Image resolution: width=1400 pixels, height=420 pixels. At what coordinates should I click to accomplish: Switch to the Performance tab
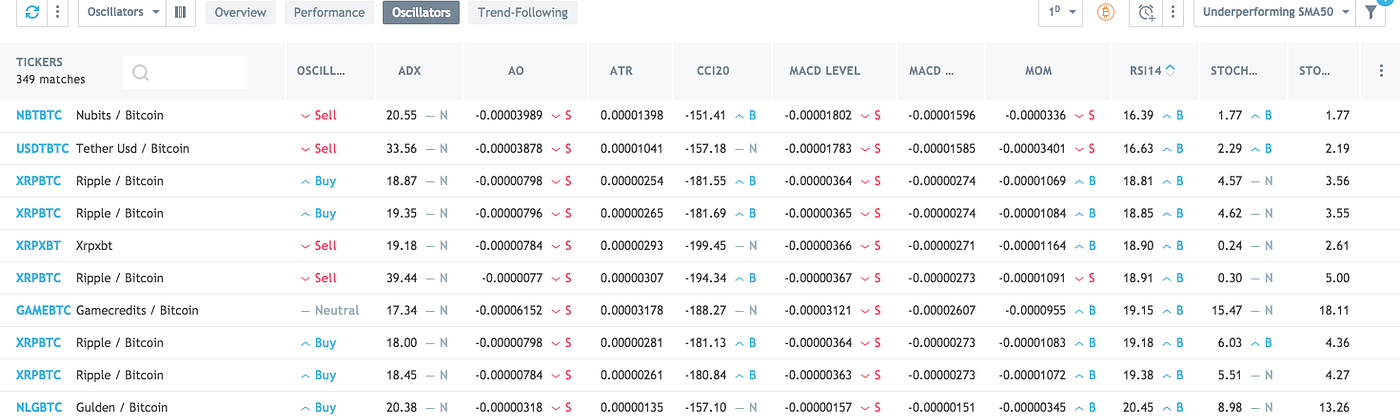(x=330, y=12)
